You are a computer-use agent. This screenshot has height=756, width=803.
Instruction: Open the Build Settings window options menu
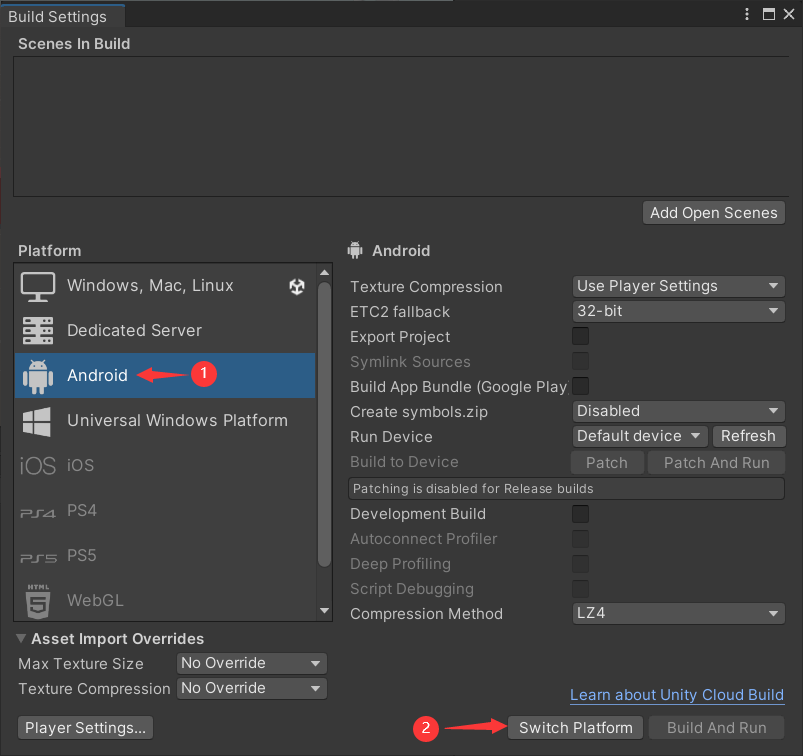pyautogui.click(x=748, y=14)
